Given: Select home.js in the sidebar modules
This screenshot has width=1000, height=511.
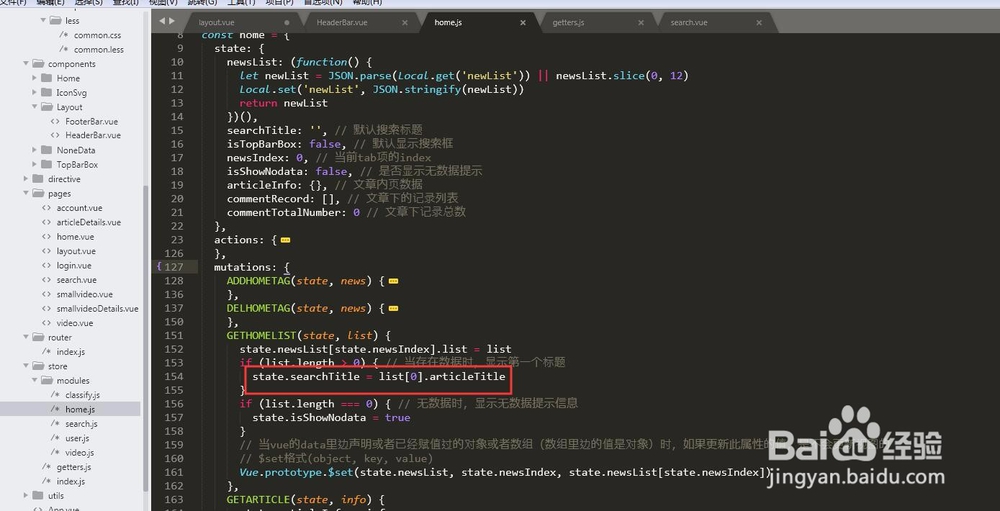Looking at the screenshot, I should pyautogui.click(x=80, y=410).
